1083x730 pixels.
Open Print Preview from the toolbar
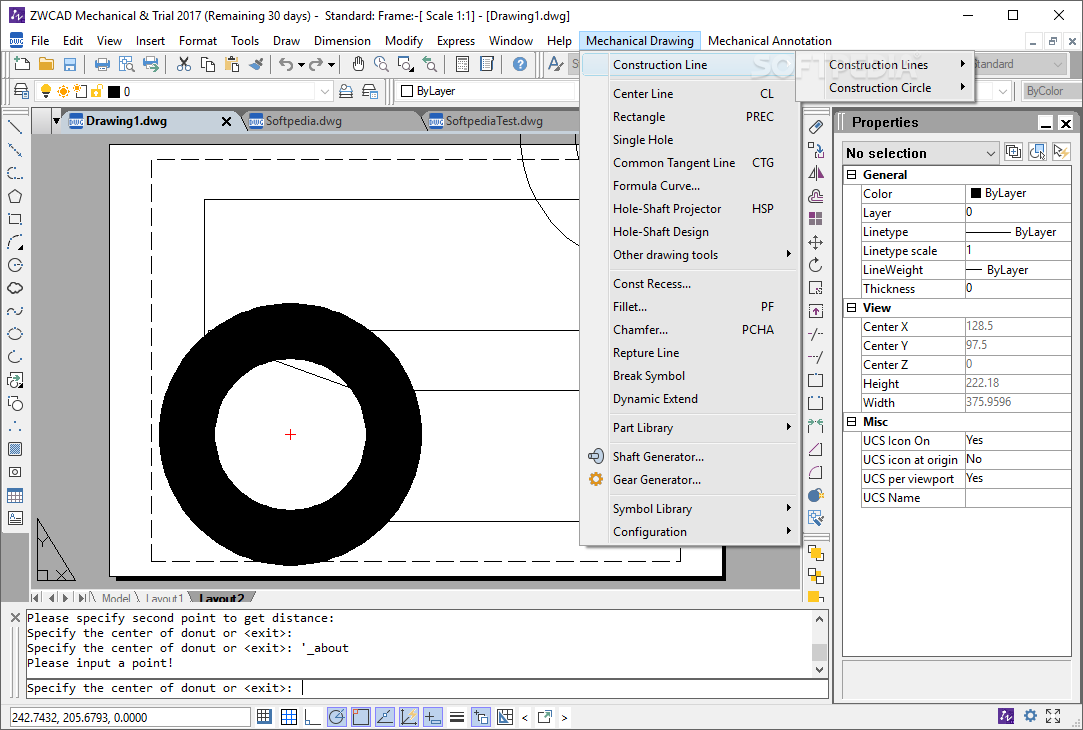126,64
